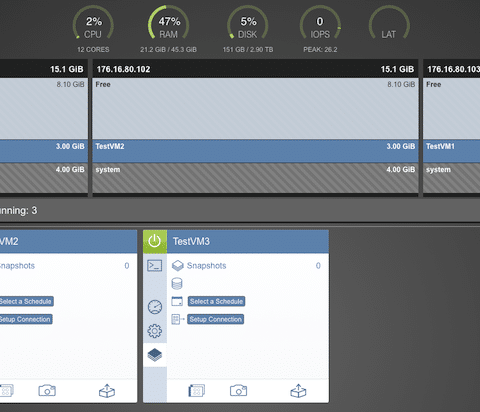Click Select a Schedule on VM2 card

(26, 301)
